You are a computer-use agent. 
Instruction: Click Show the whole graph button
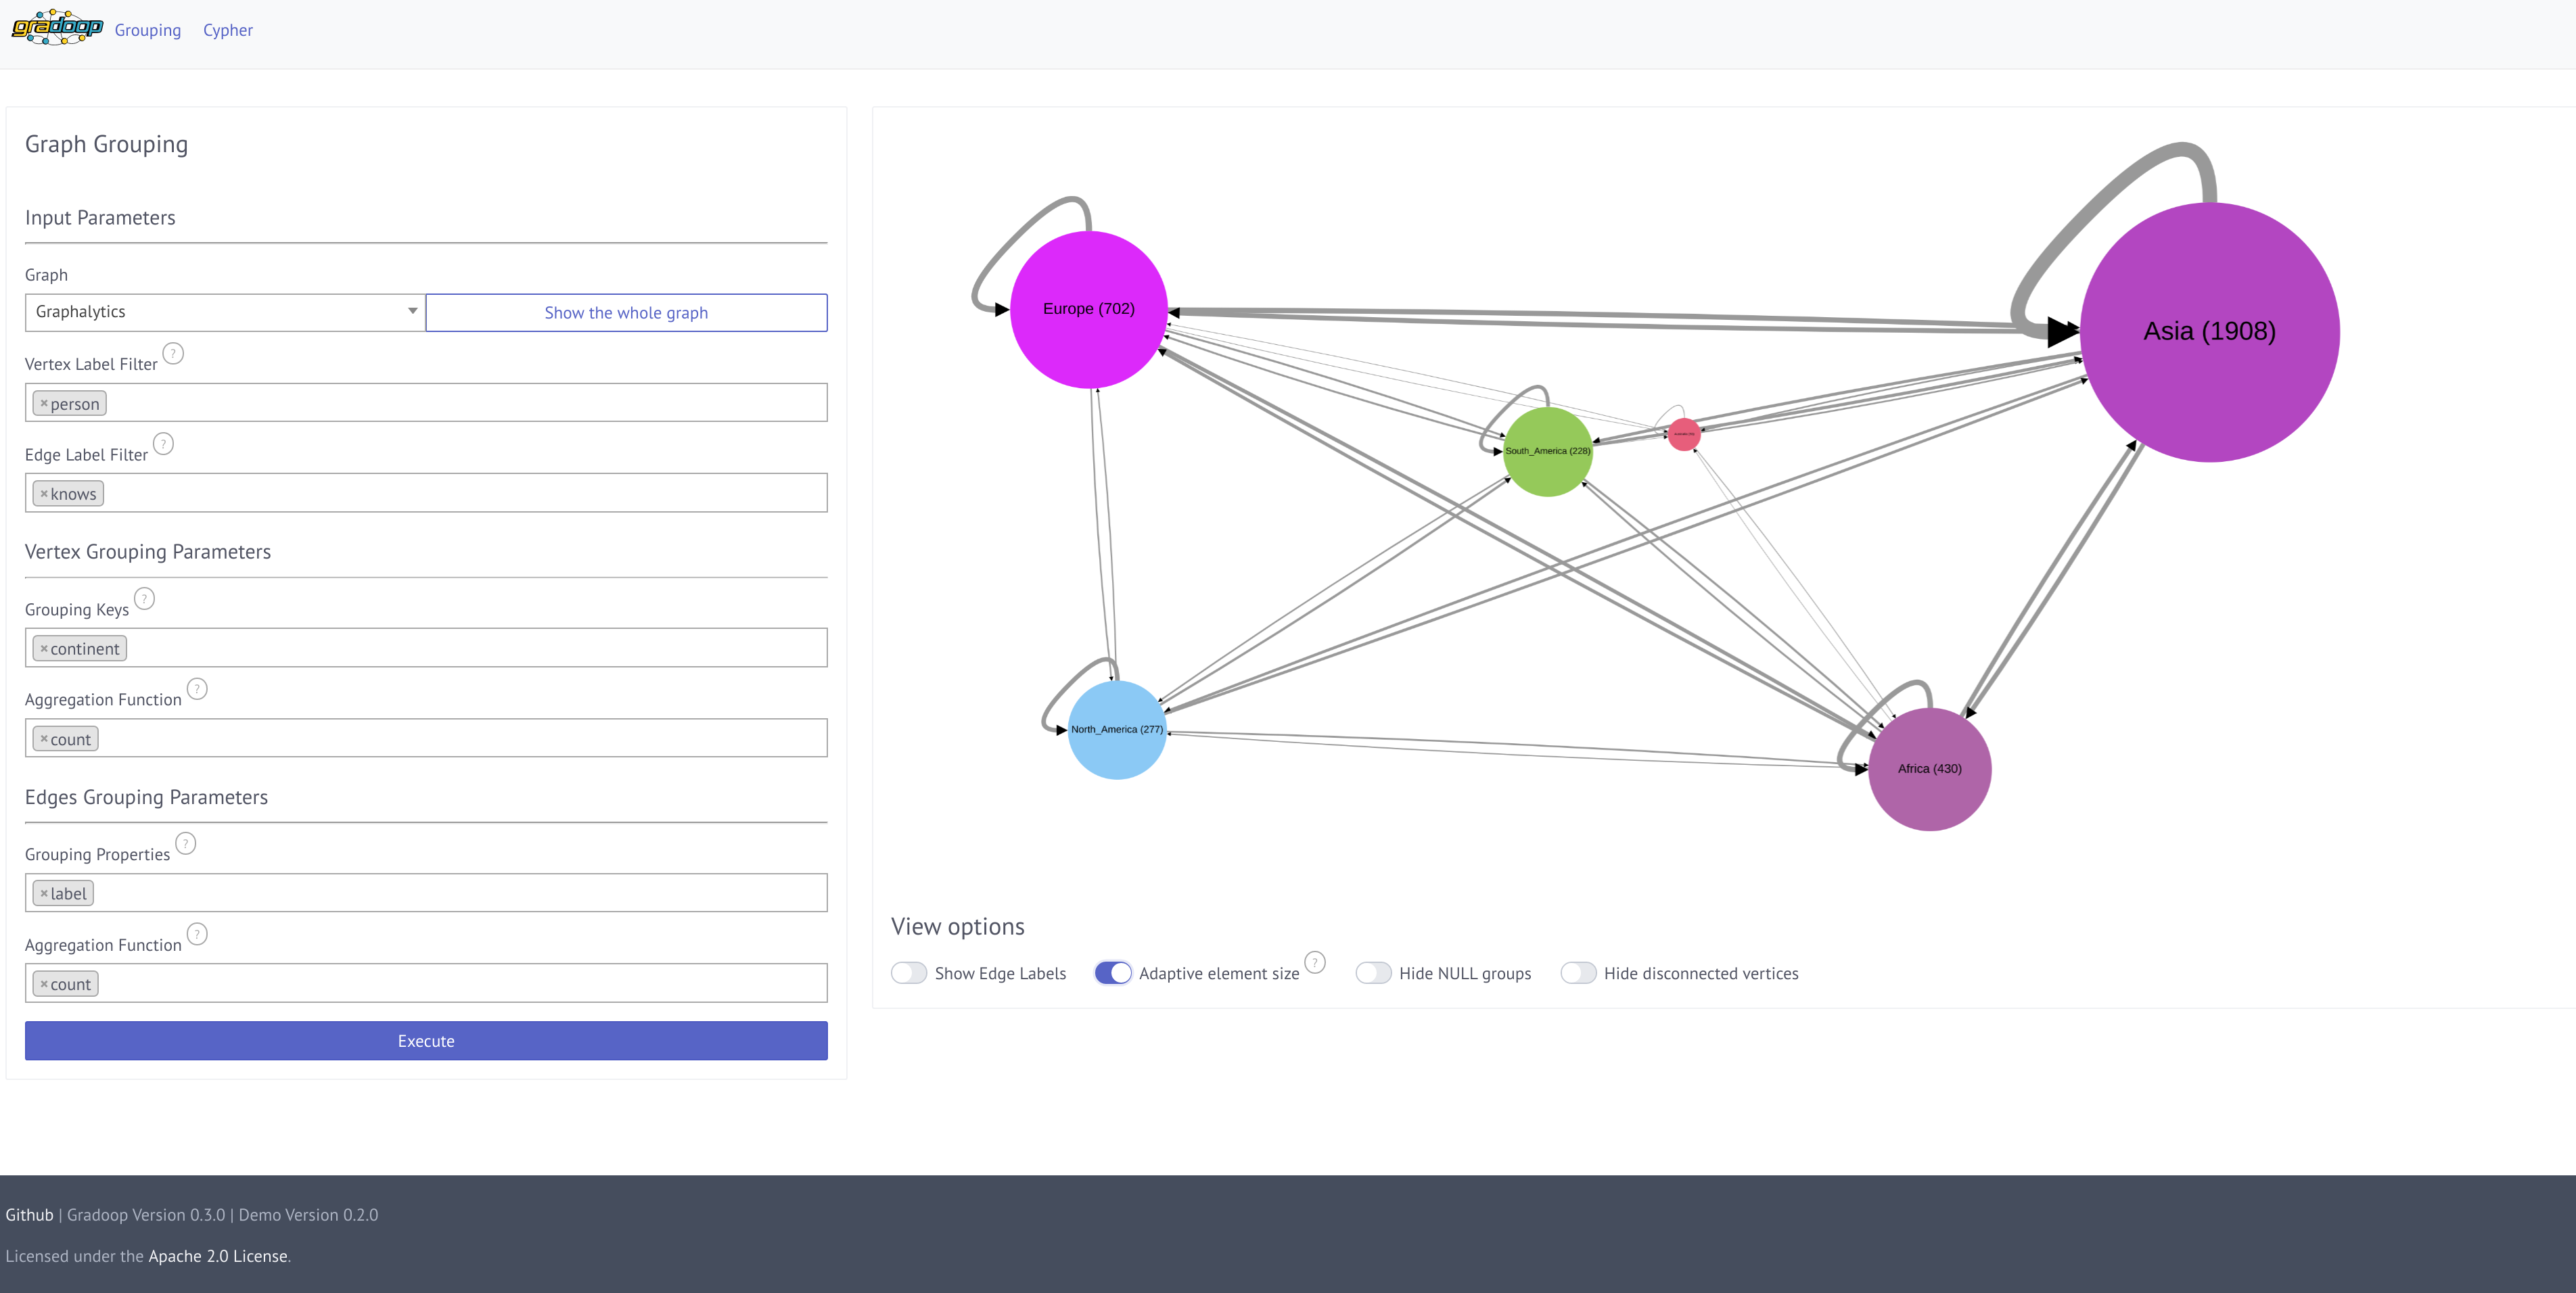pos(626,312)
